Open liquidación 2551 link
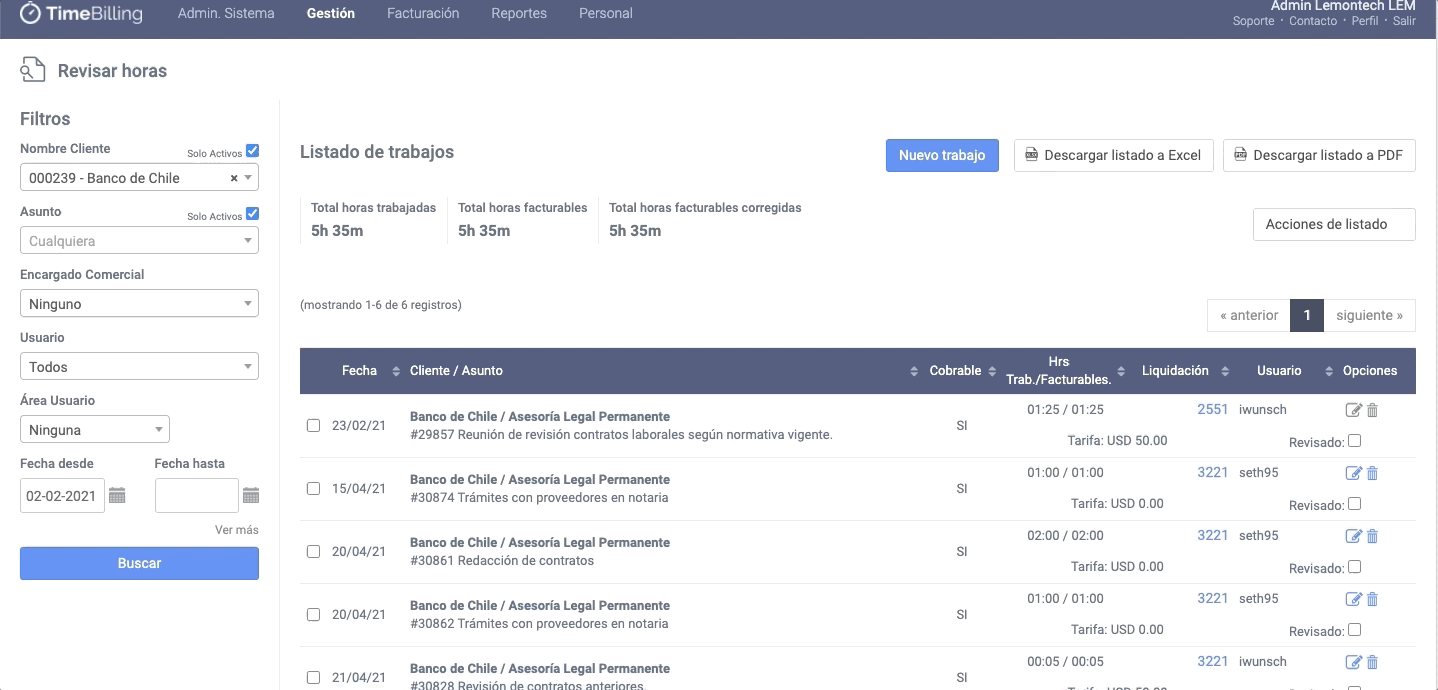Image resolution: width=1438 pixels, height=690 pixels. 1213,409
